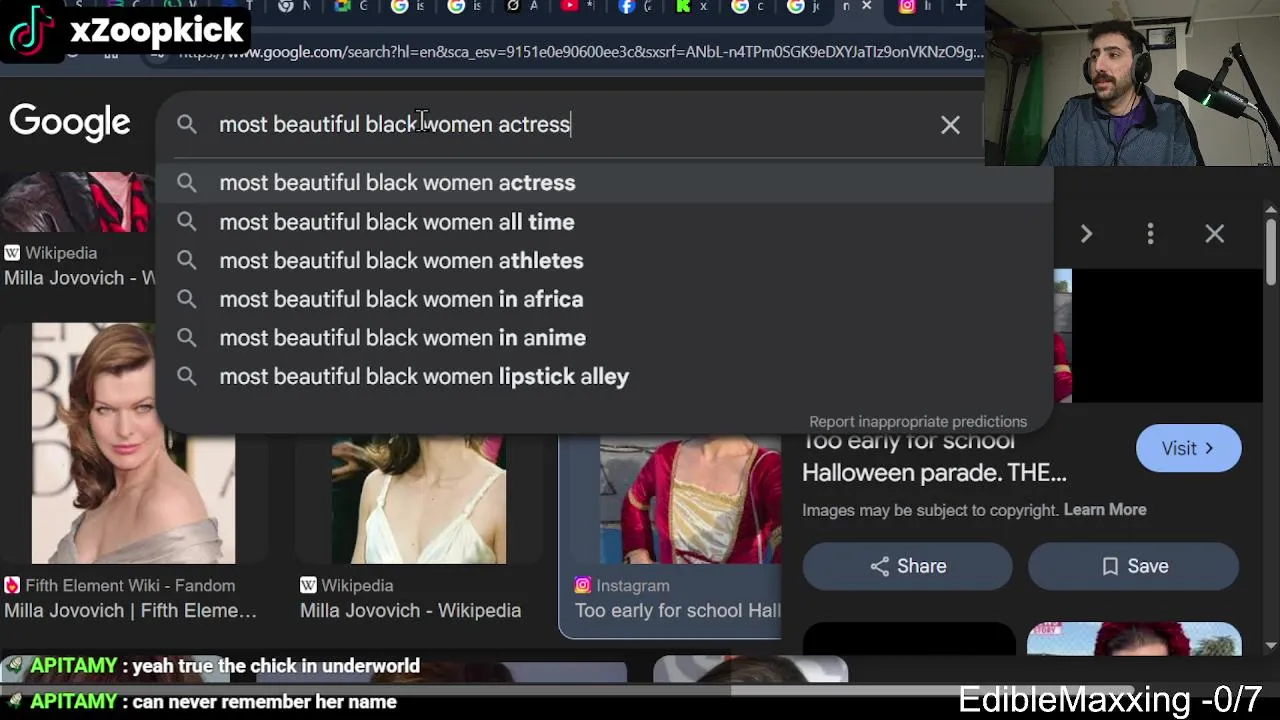Choose suggestion 'most beautiful black women in africa'

[x=604, y=299]
